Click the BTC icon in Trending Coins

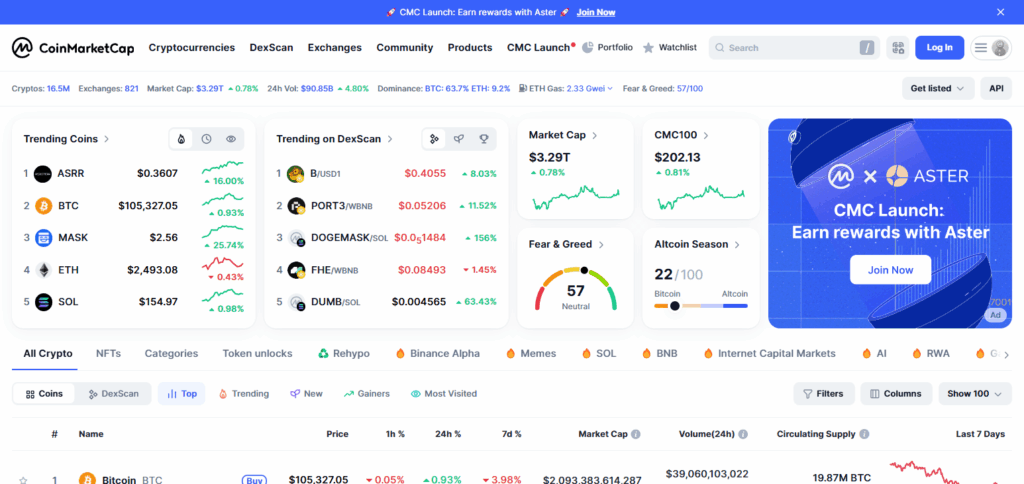43,206
